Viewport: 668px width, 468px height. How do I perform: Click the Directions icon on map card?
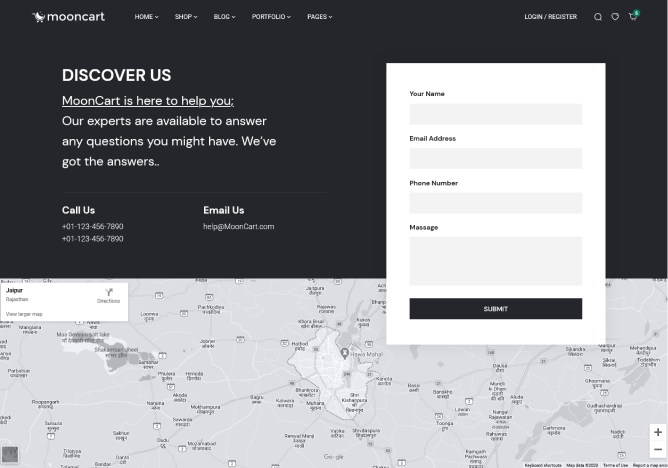click(x=108, y=294)
